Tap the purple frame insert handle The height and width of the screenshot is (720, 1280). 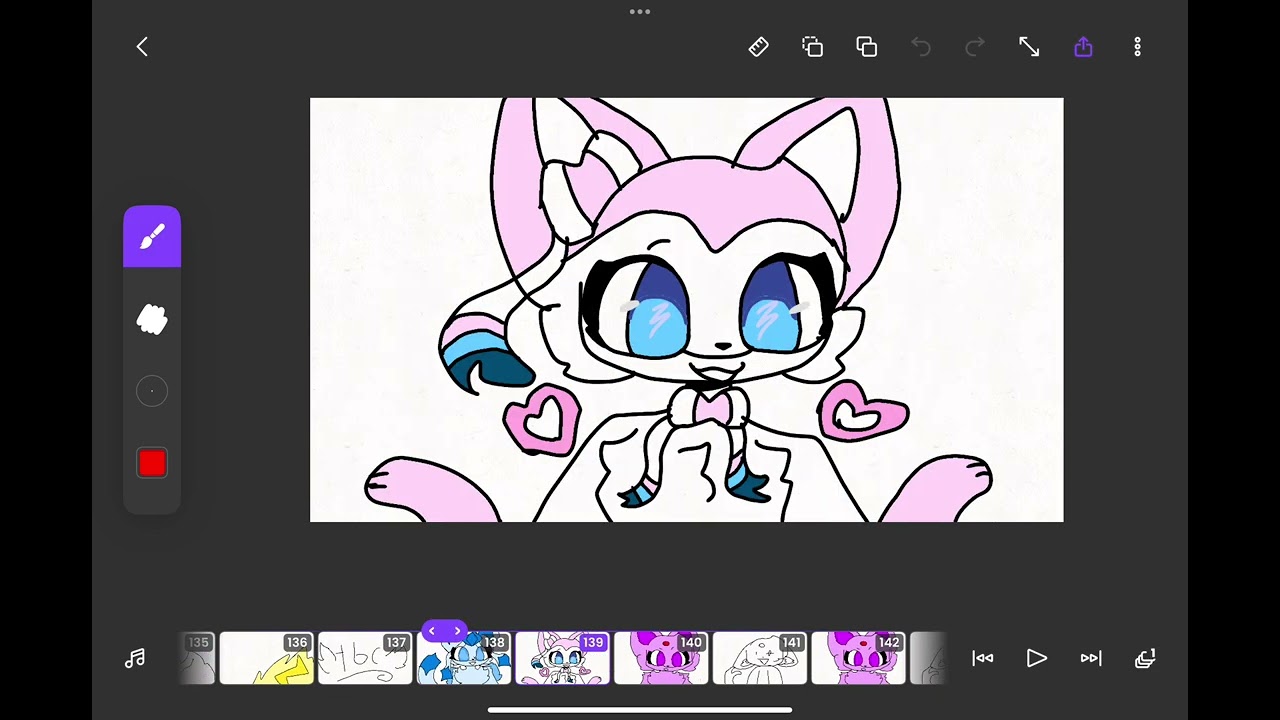[x=444, y=631]
